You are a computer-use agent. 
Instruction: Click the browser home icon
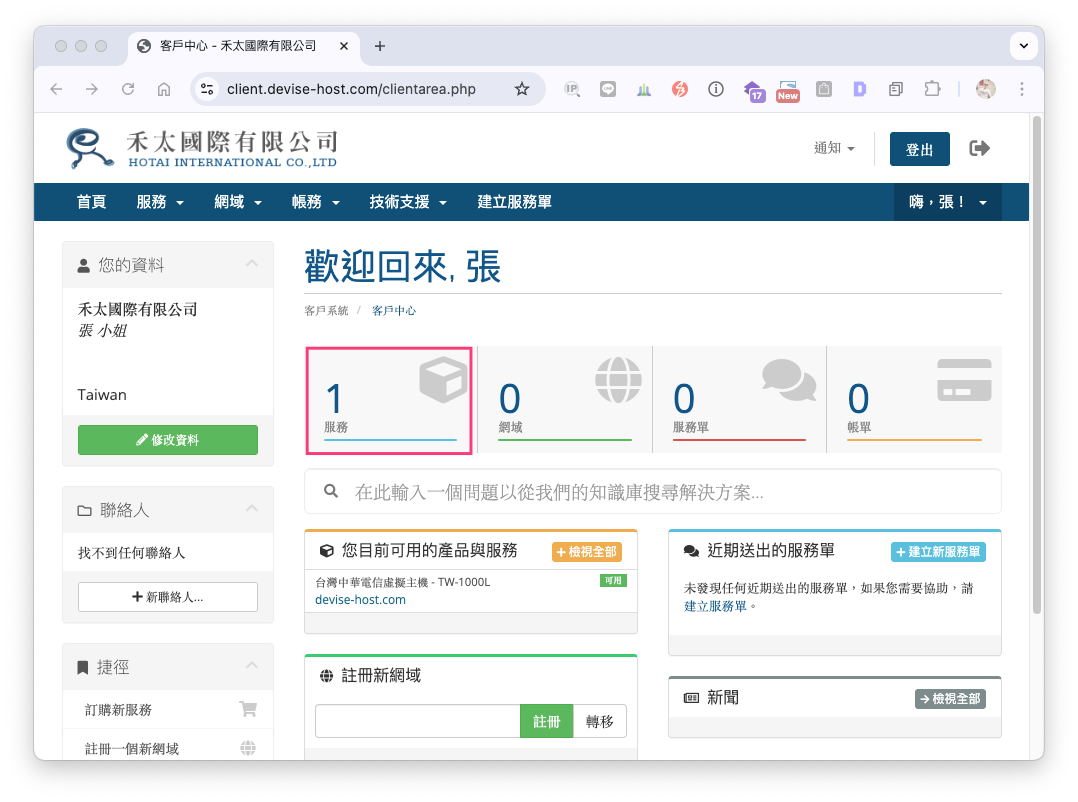click(164, 89)
